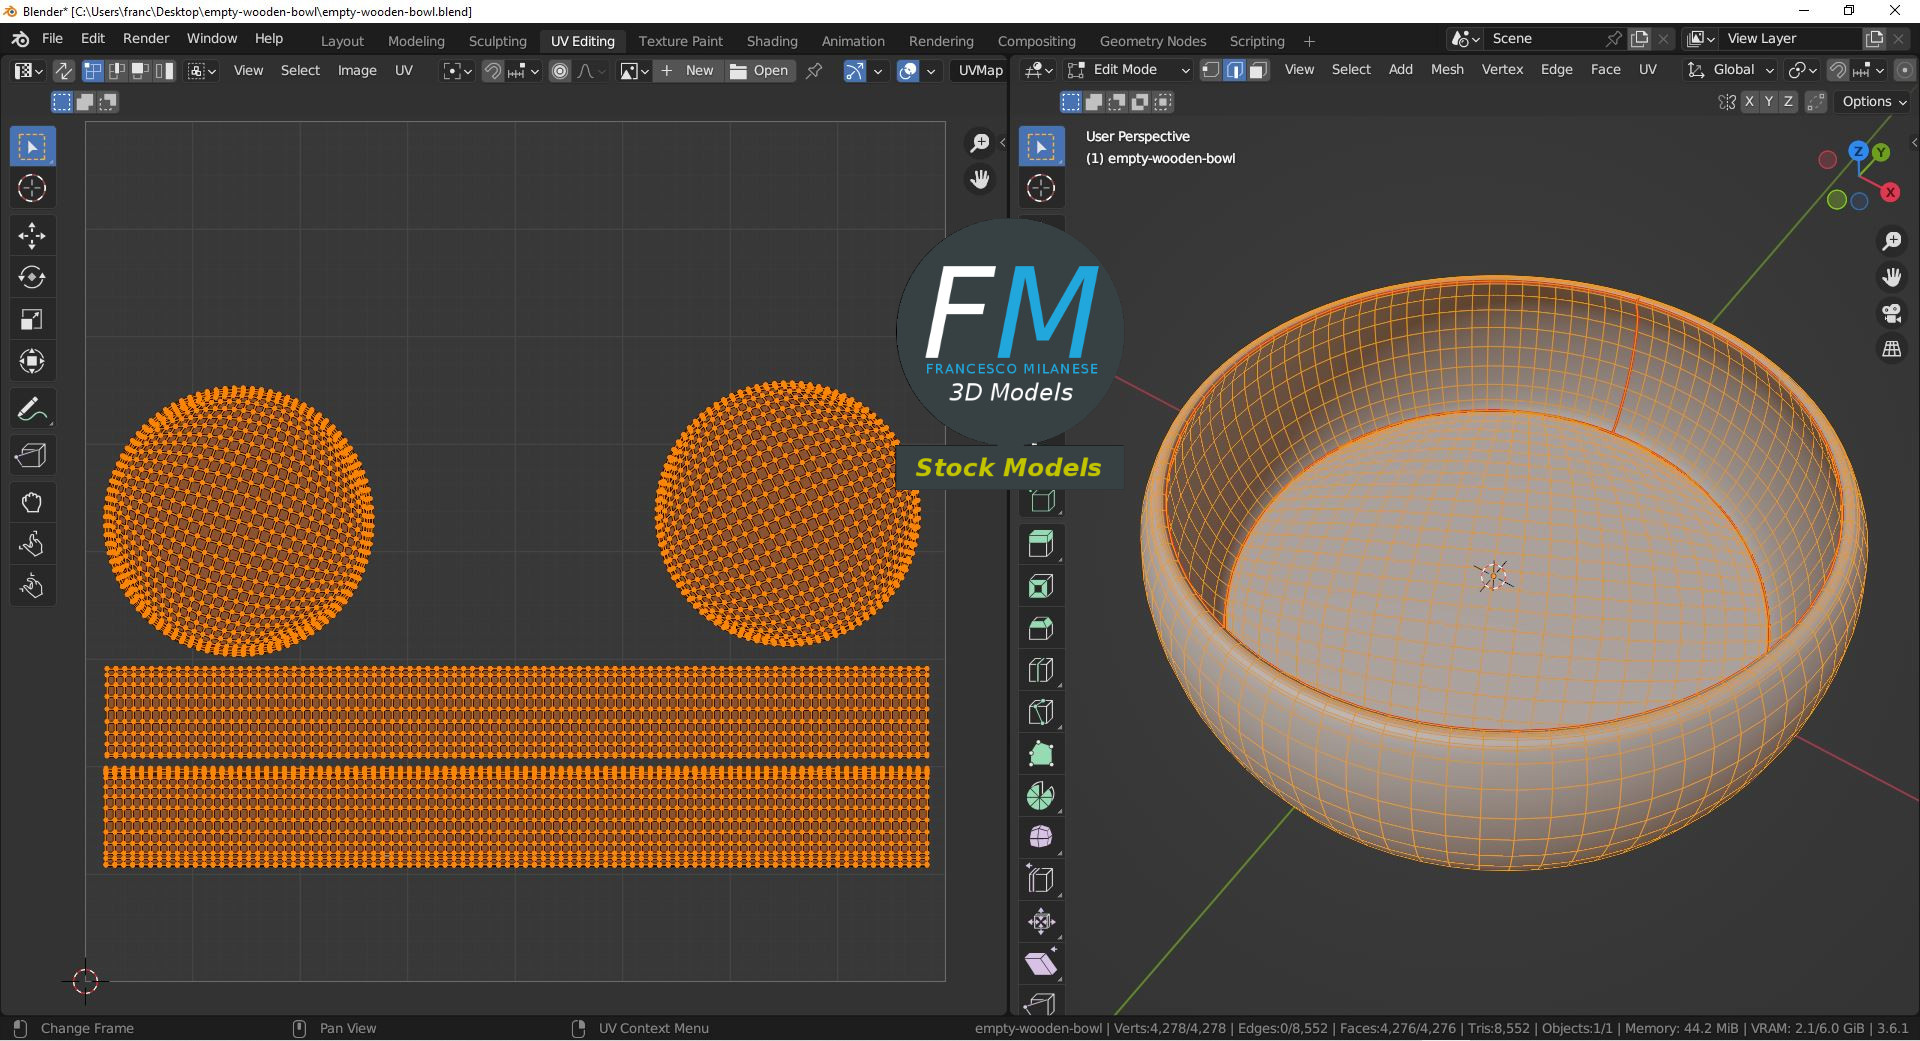The width and height of the screenshot is (1920, 1041).
Task: Click the camera view icon in viewport
Action: click(x=1891, y=313)
